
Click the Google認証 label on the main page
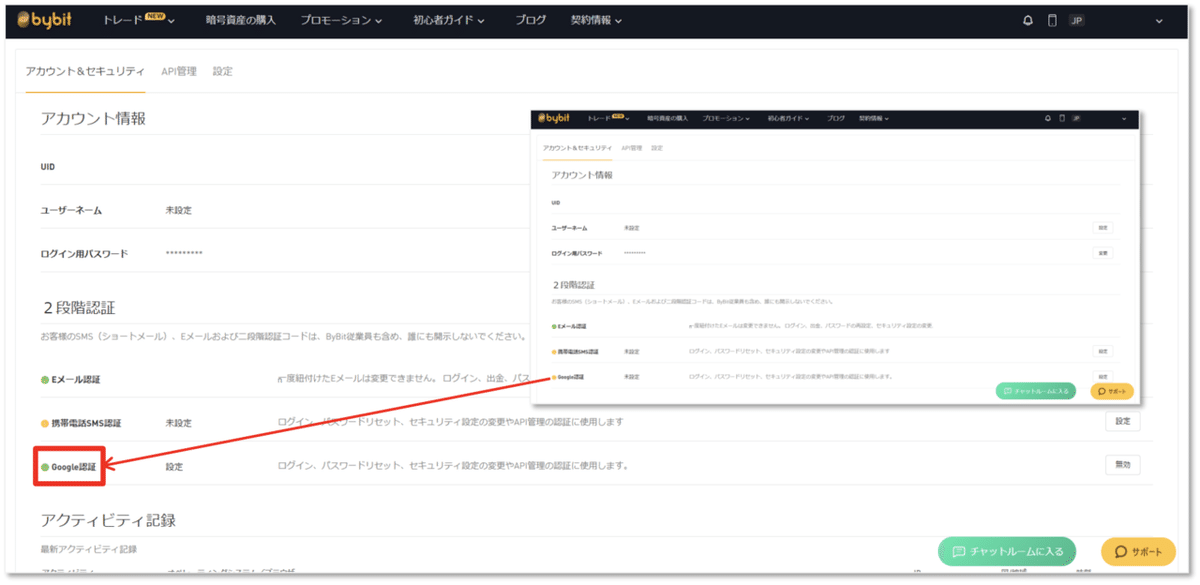[x=74, y=466]
